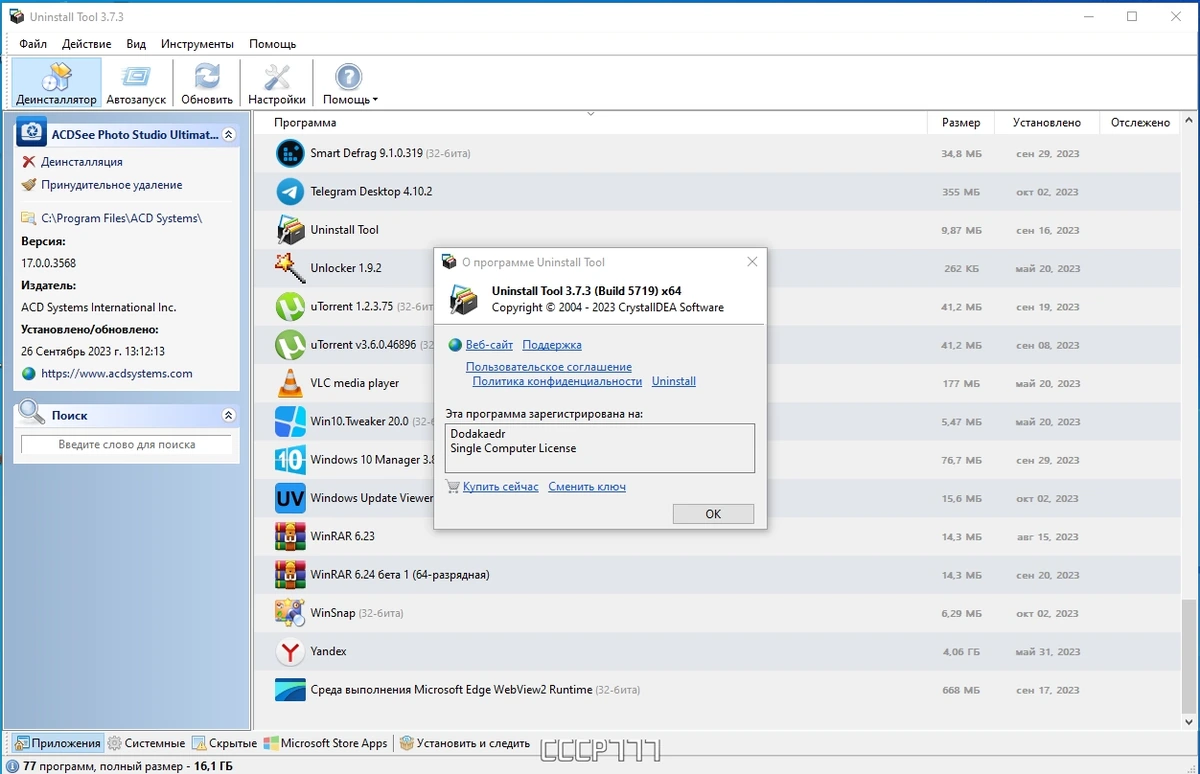Screen dimensions: 1200x774
Task: Select the WinRAR 6.23 icon
Action: click(290, 536)
